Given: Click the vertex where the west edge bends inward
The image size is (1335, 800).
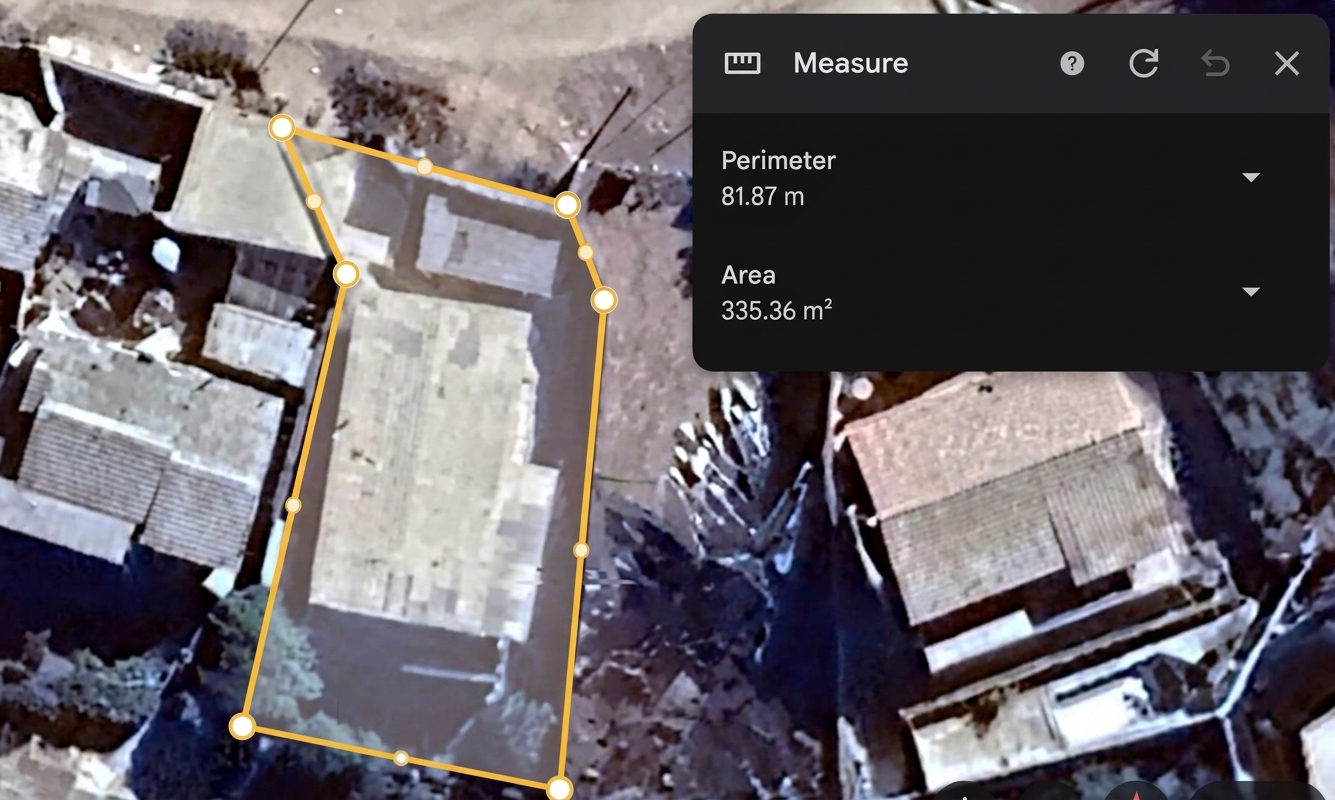Looking at the screenshot, I should coord(346,274).
